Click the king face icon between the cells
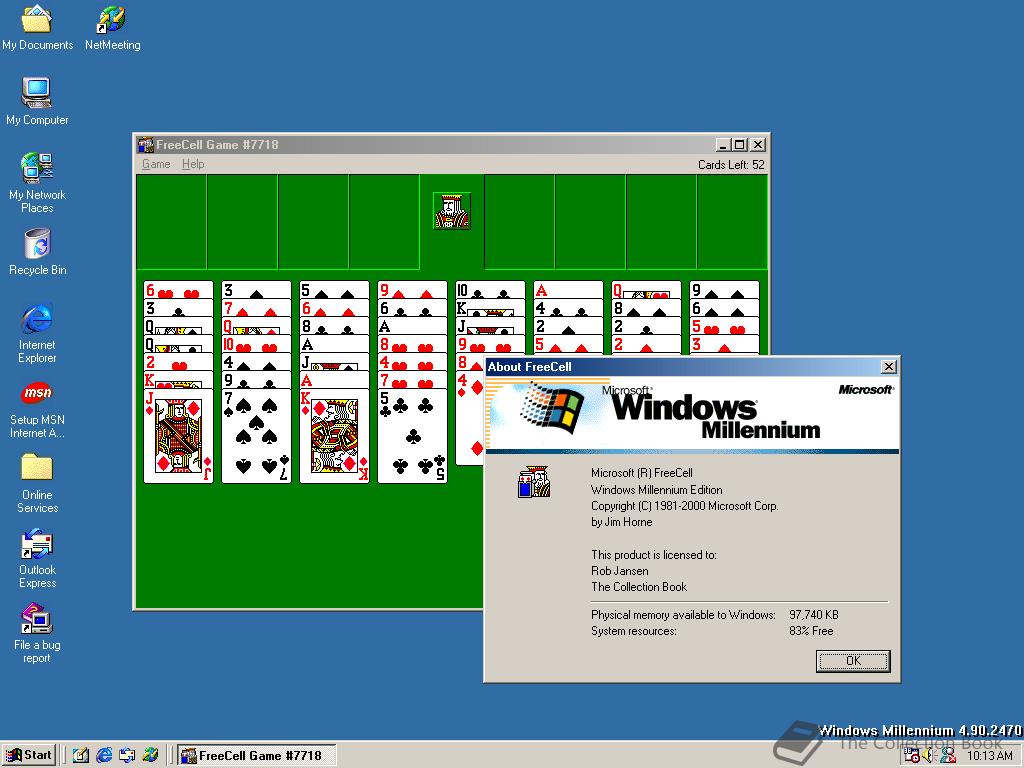Viewport: 1024px width, 768px height. click(452, 211)
